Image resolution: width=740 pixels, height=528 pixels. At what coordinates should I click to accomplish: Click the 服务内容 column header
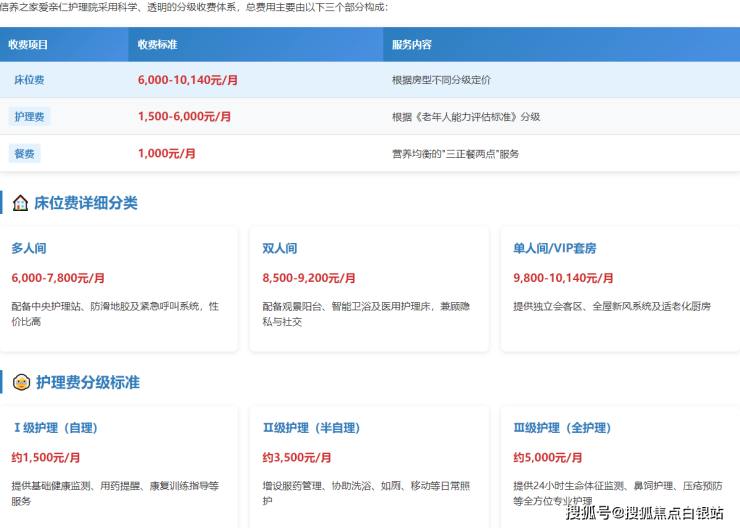click(412, 45)
